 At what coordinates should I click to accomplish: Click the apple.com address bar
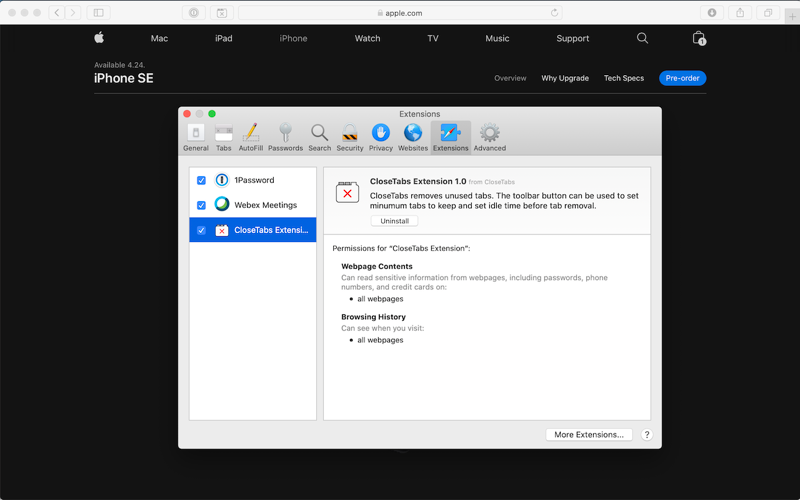click(x=400, y=13)
